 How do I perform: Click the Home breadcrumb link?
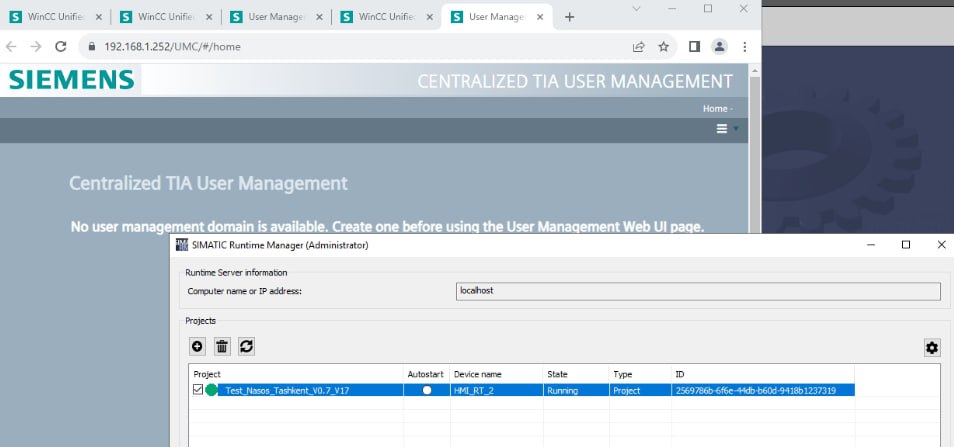pyautogui.click(x=715, y=109)
